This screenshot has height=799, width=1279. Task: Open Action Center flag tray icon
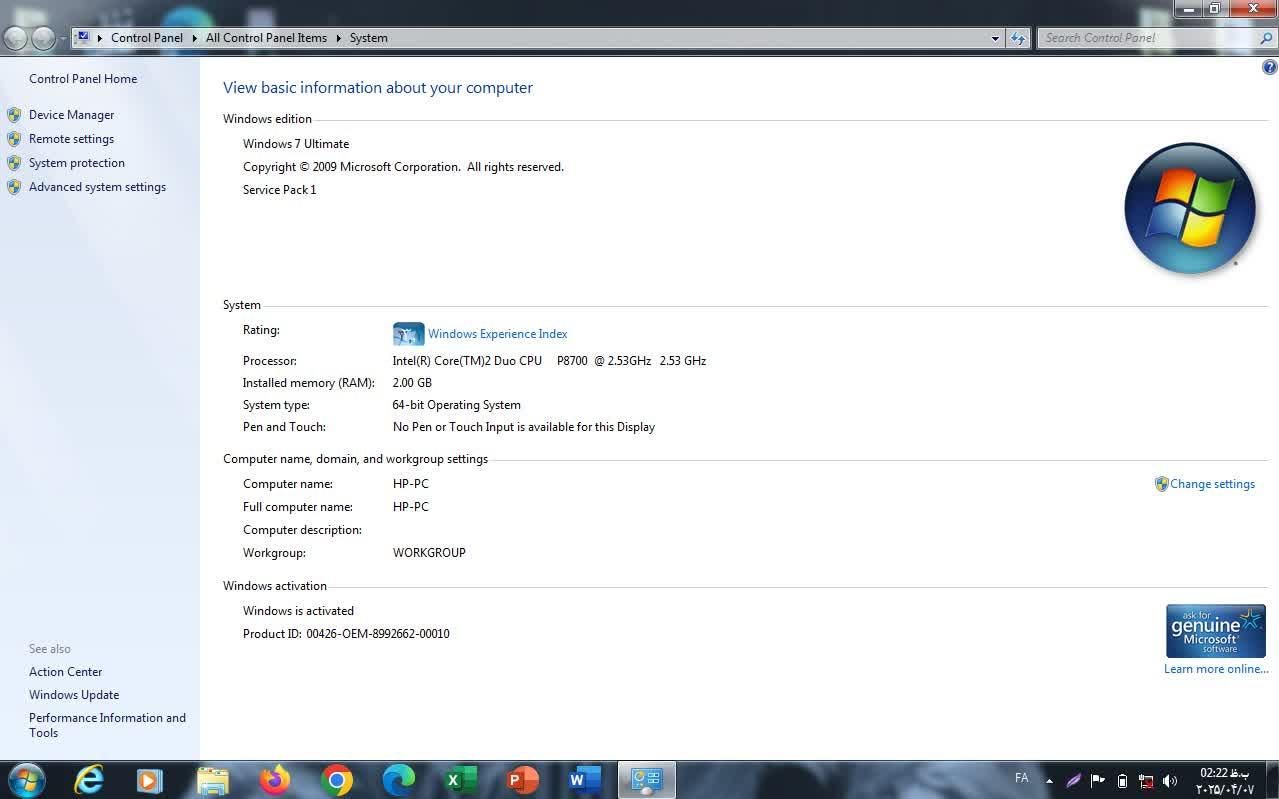click(x=1098, y=781)
